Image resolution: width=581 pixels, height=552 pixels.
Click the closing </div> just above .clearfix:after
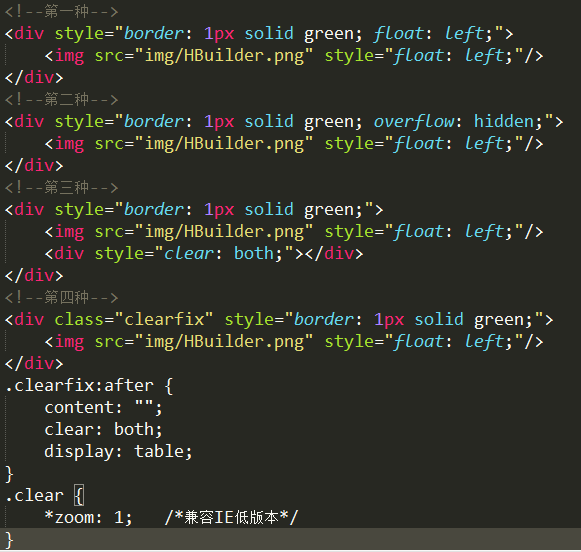(x=34, y=364)
